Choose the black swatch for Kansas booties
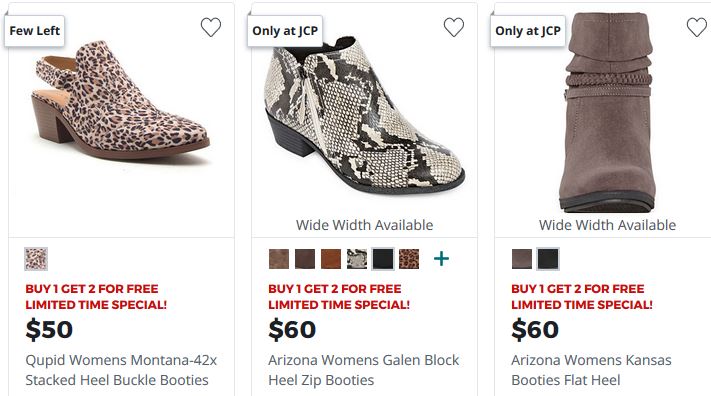Viewport: 711px width, 396px height. 548,259
